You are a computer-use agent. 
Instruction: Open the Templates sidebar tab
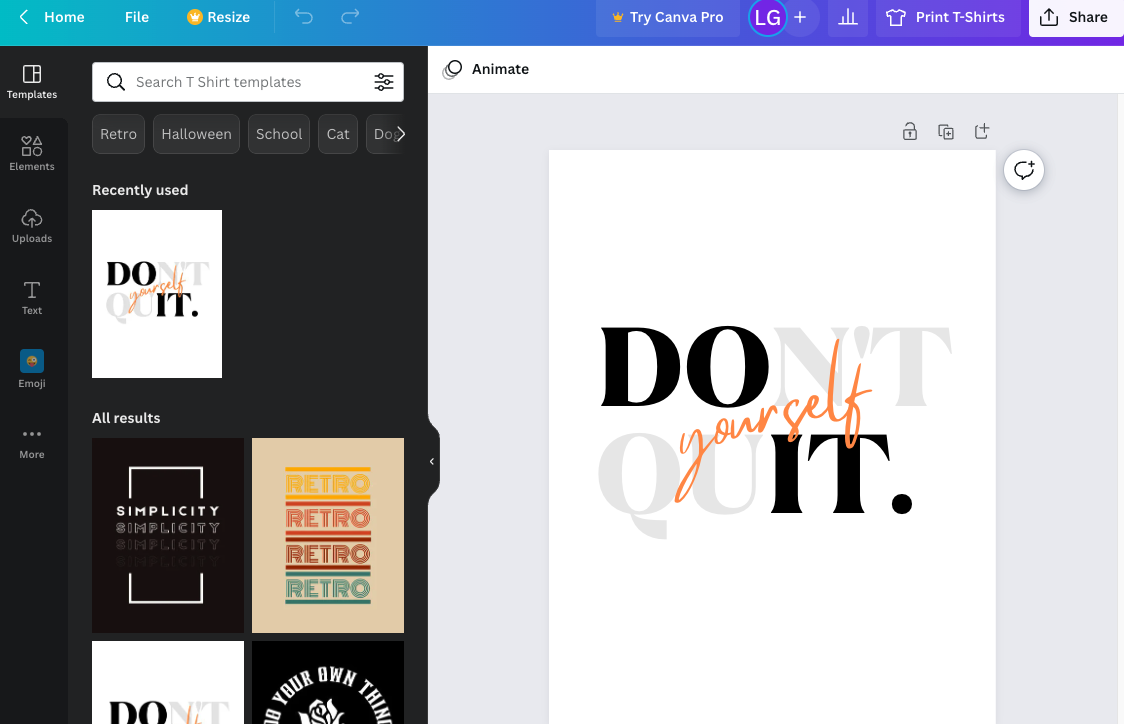32,82
